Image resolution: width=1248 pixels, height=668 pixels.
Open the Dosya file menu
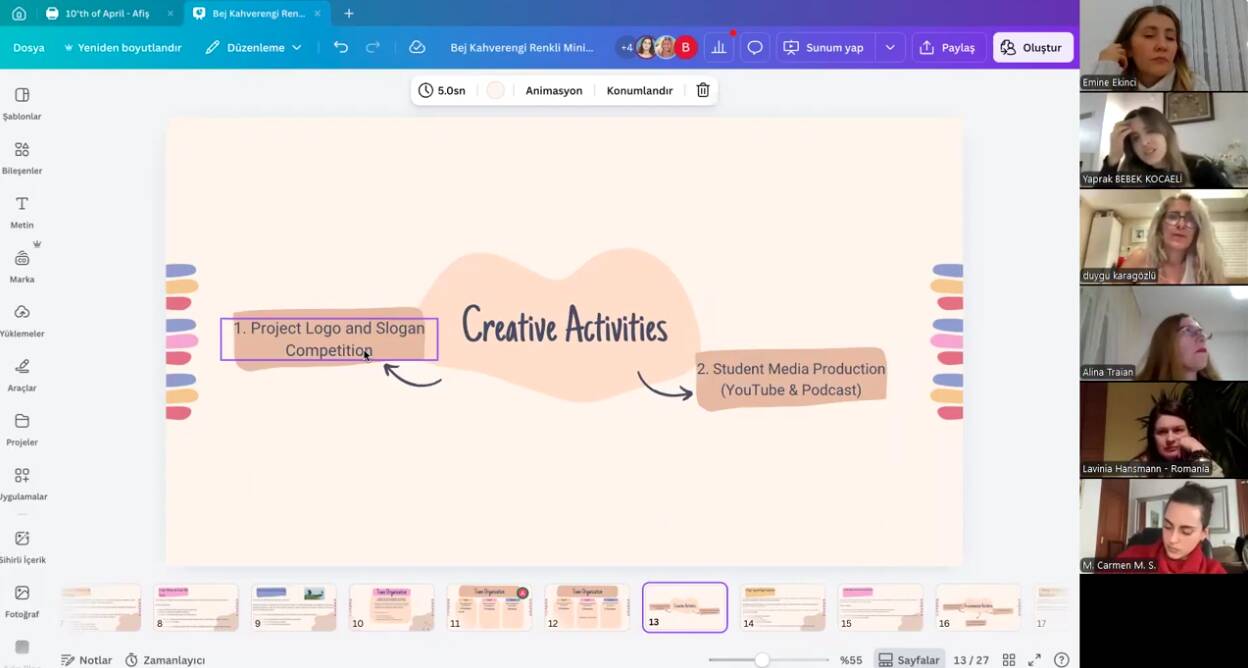point(28,47)
